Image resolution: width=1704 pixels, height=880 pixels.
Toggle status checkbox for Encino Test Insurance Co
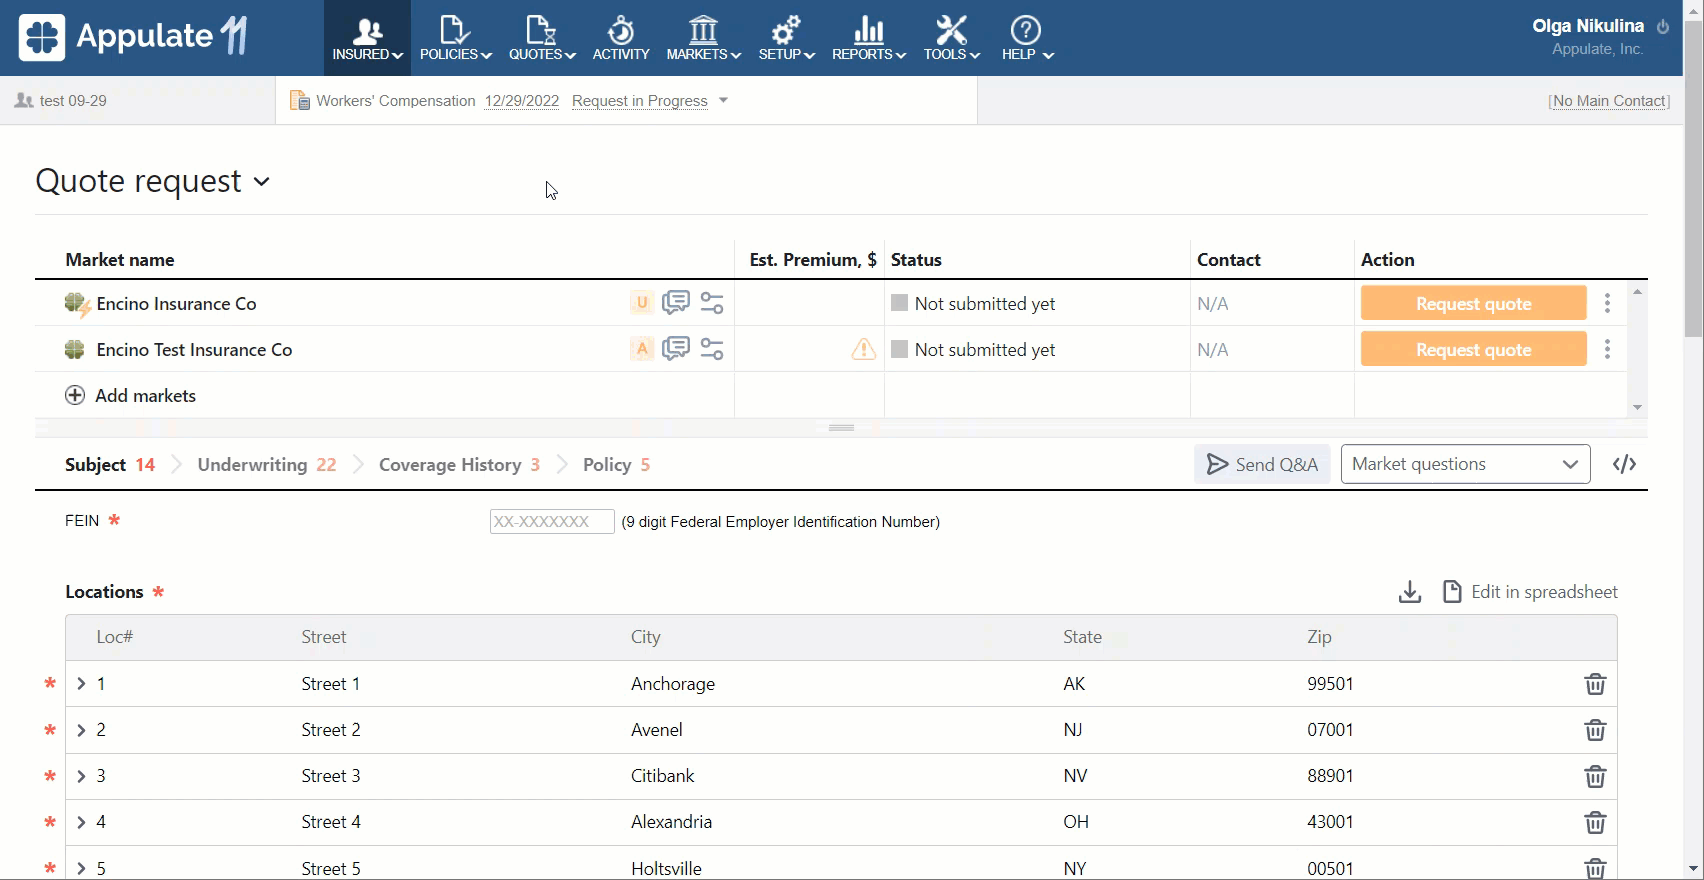pos(899,349)
